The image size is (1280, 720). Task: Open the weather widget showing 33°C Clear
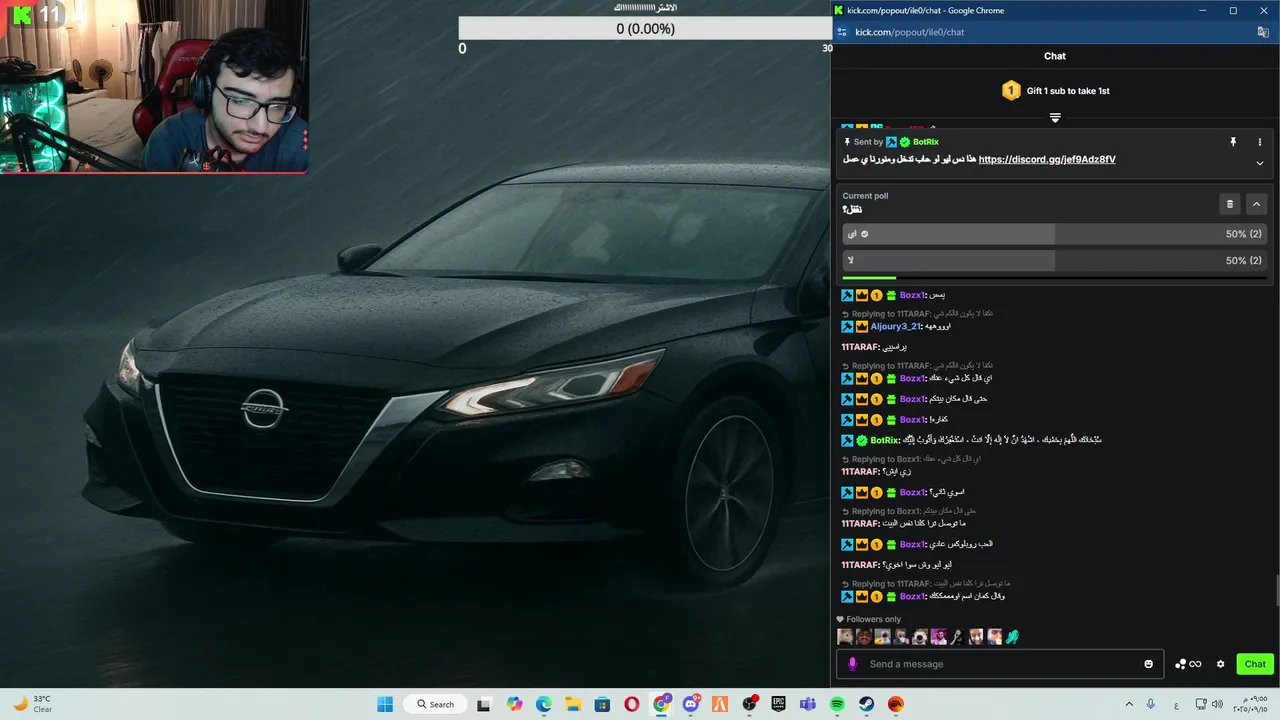[32, 704]
